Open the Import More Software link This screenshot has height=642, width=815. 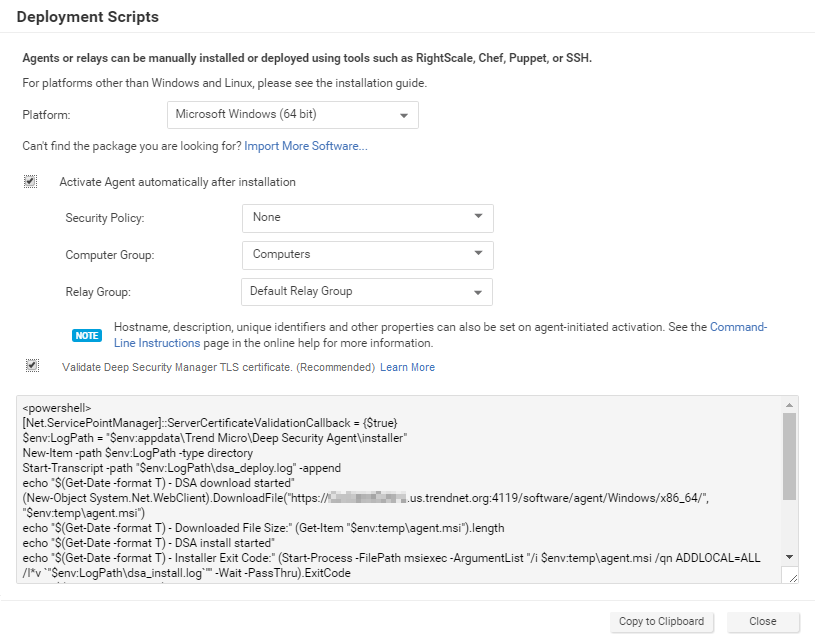306,146
